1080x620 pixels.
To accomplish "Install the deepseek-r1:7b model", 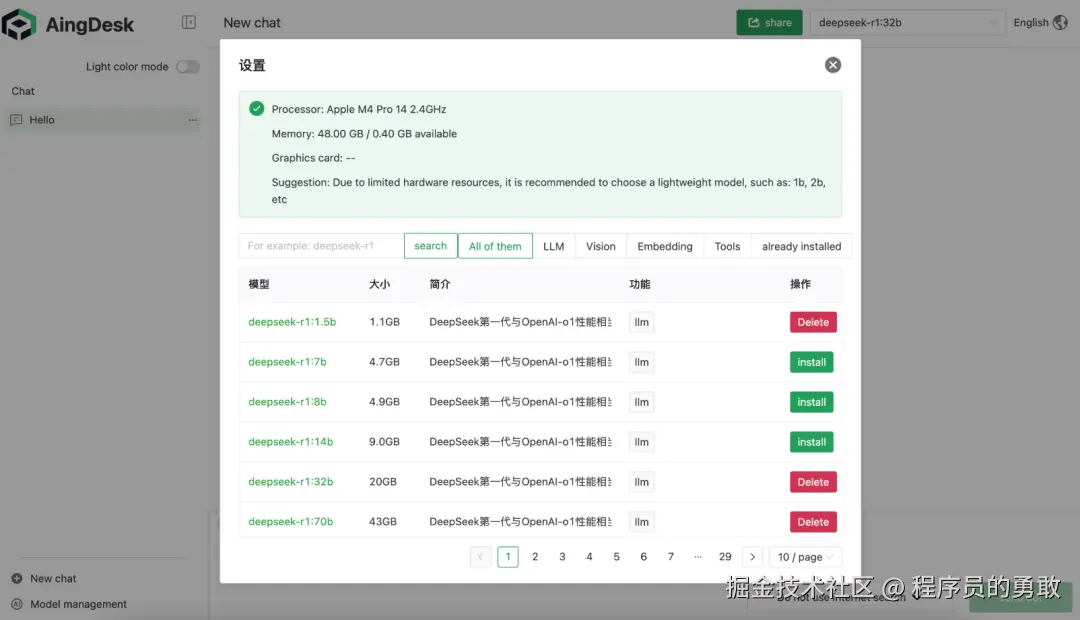I will click(811, 362).
